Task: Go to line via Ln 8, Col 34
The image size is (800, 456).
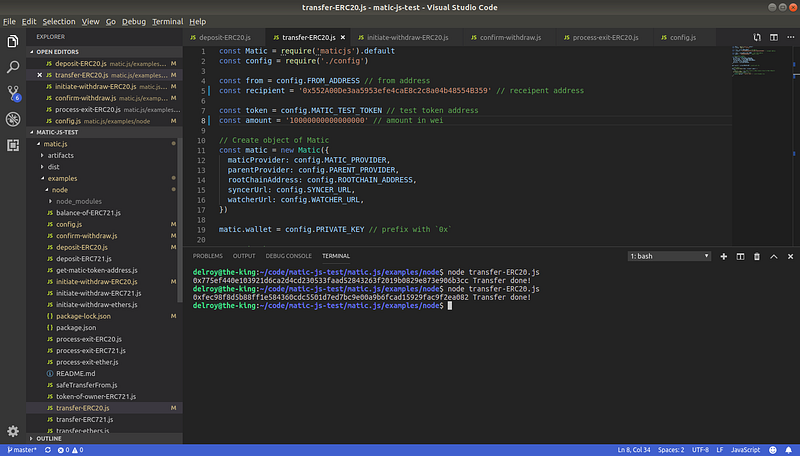Action: point(634,450)
